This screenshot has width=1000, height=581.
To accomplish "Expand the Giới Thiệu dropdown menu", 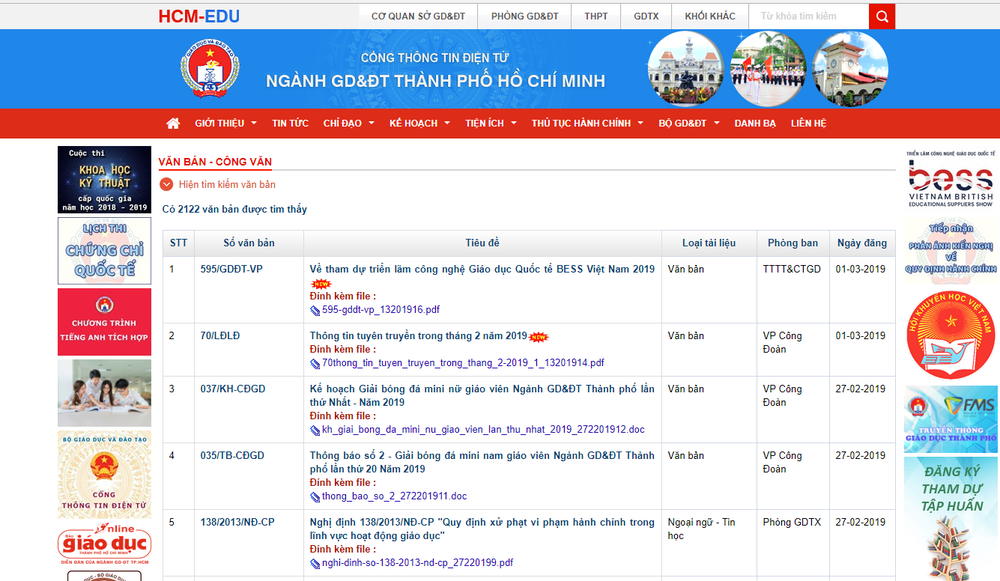I will pyautogui.click(x=226, y=124).
